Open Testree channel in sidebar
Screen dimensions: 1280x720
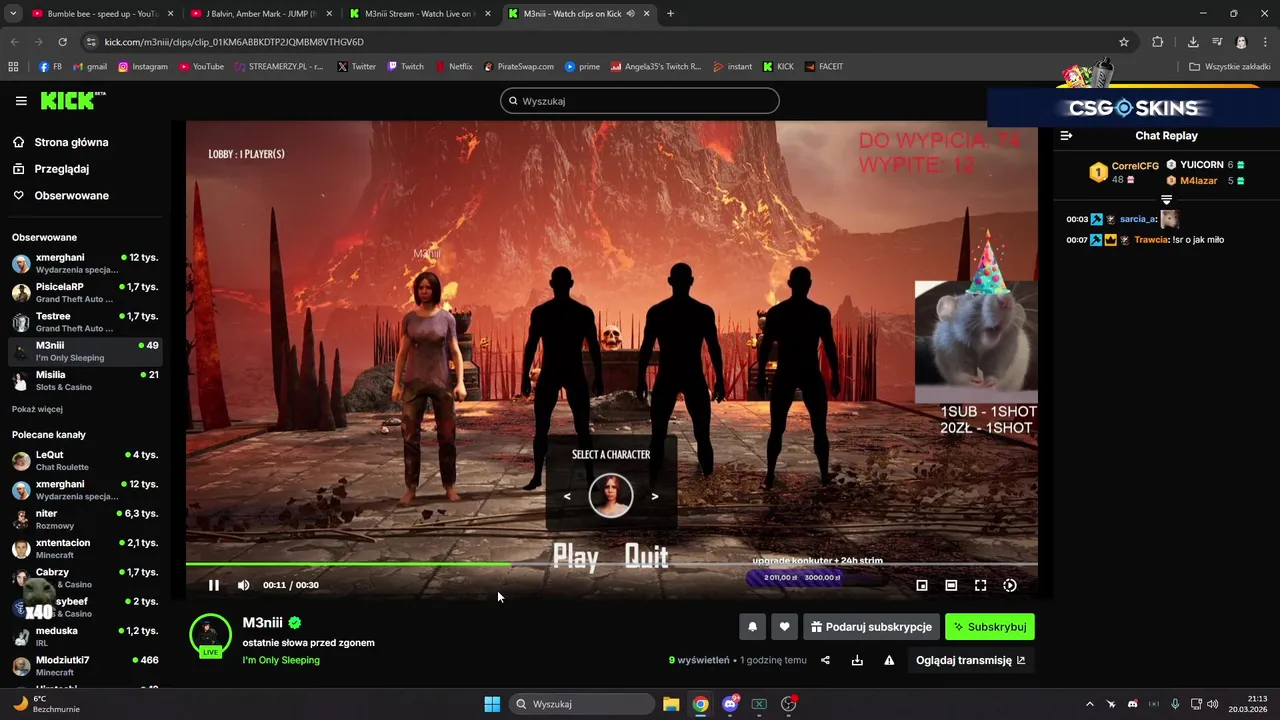tap(85, 322)
